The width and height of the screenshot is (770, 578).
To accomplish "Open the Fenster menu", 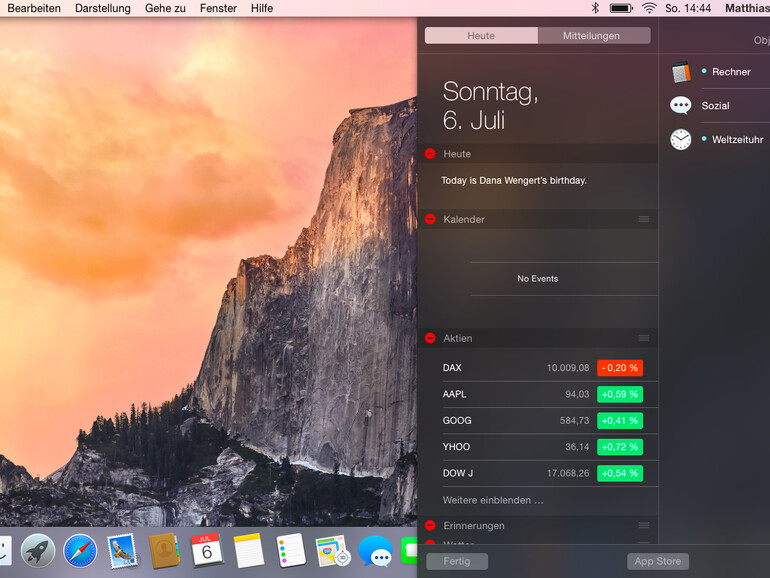I will click(x=218, y=8).
